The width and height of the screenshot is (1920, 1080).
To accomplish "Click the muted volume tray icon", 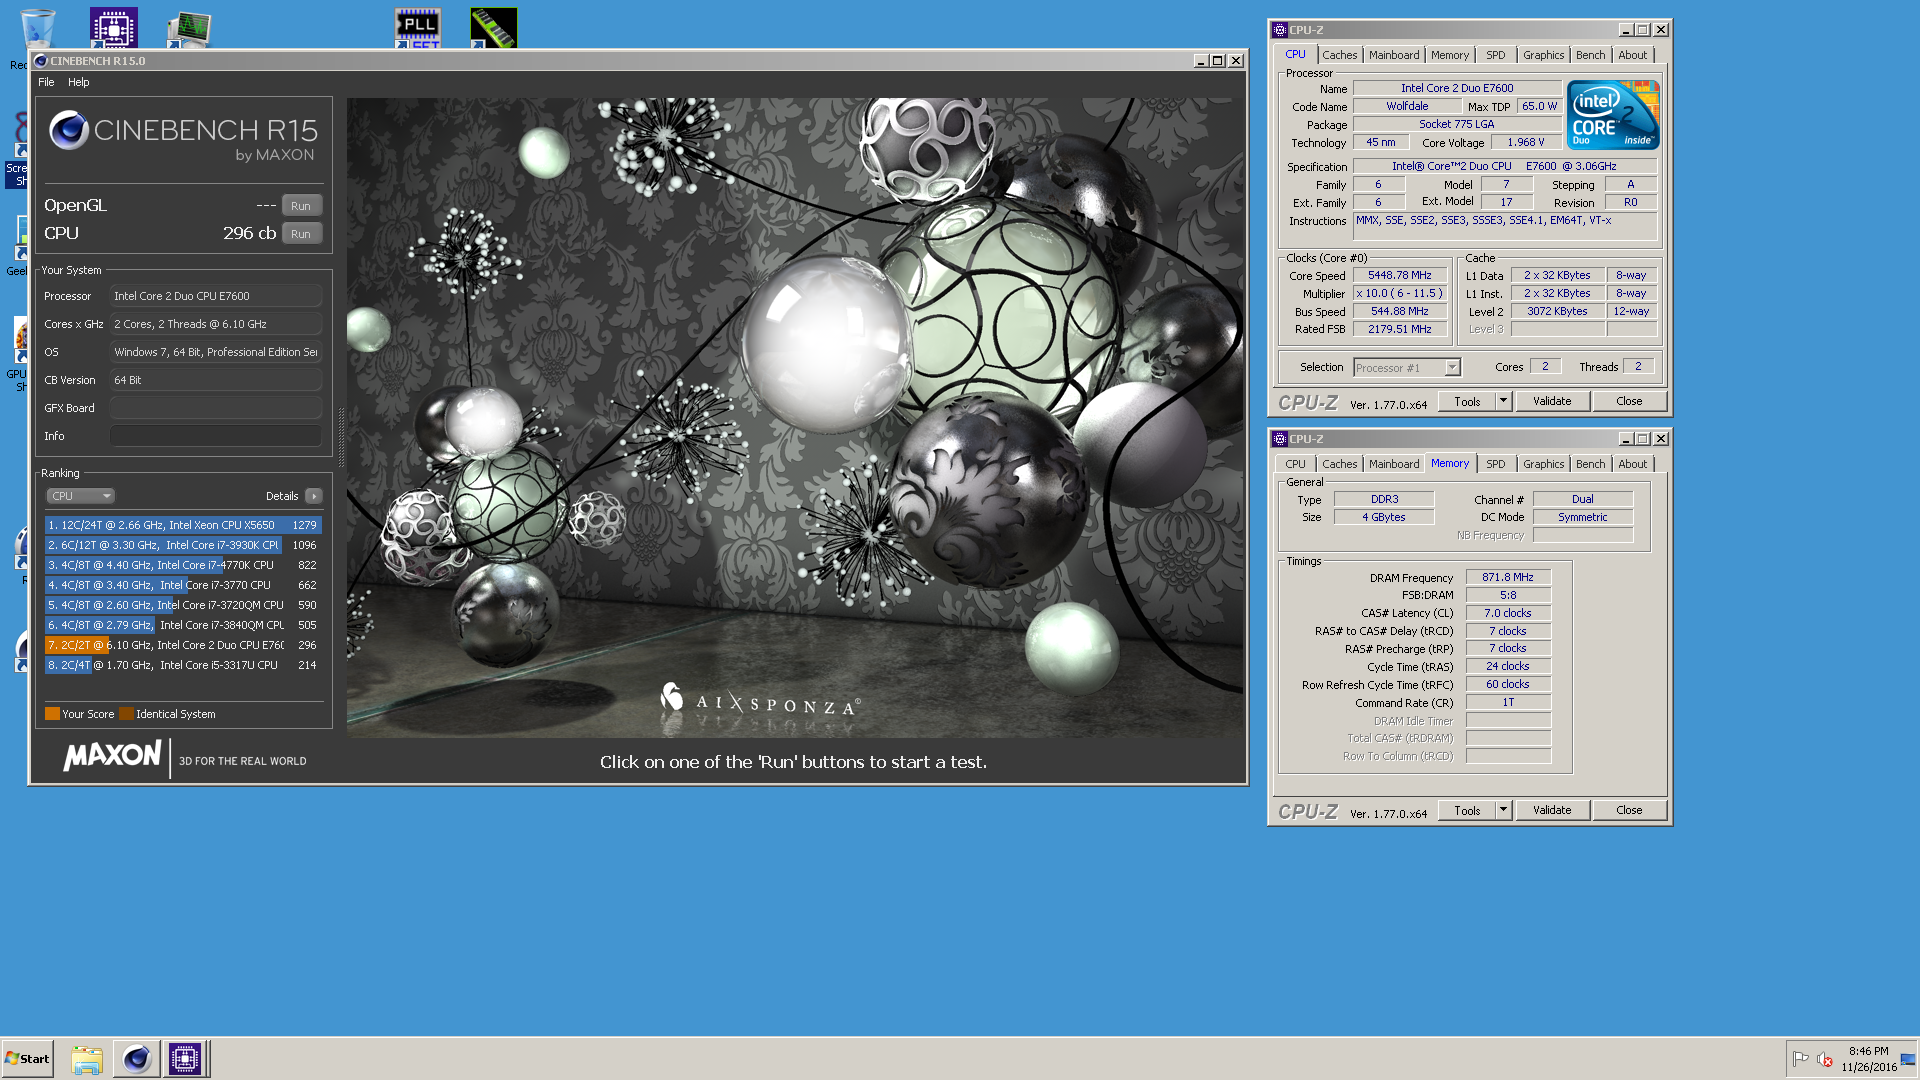I will pyautogui.click(x=1825, y=1059).
